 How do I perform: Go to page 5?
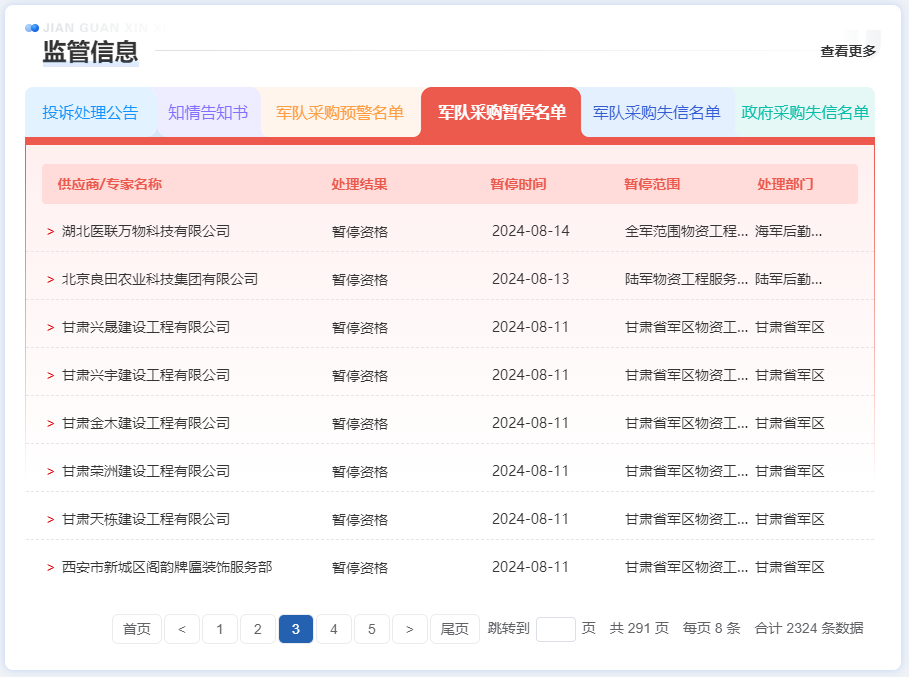[372, 629]
